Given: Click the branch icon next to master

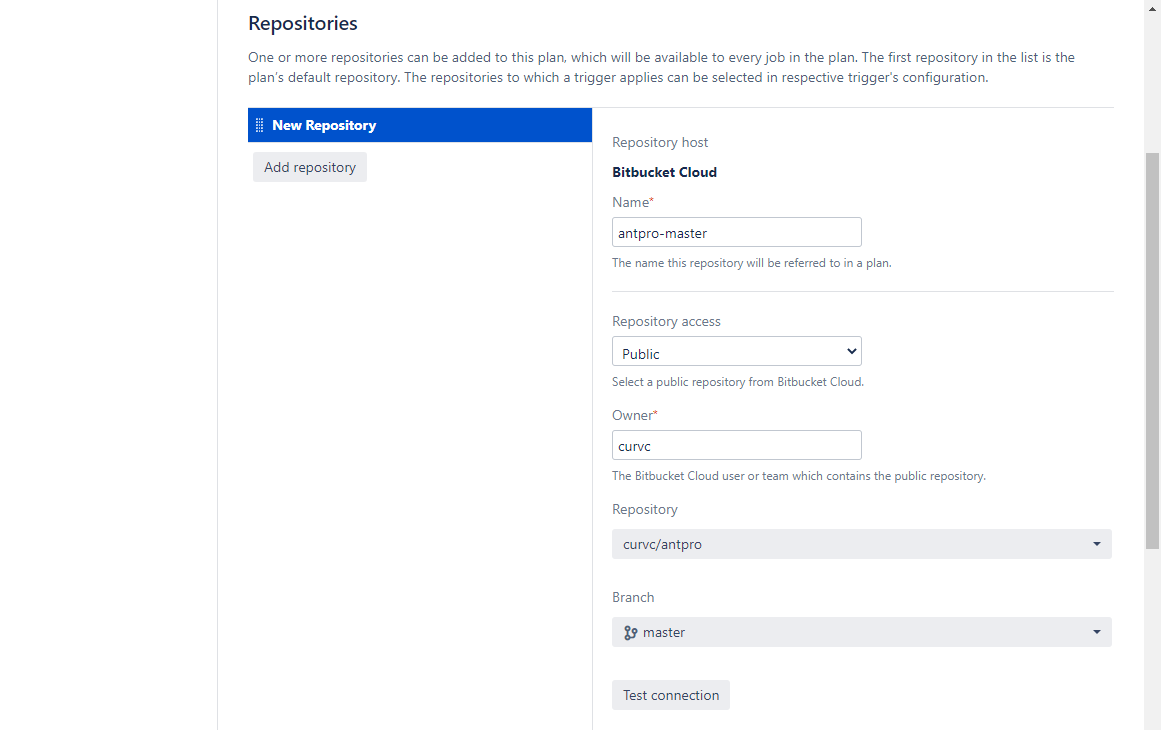Looking at the screenshot, I should coord(631,632).
